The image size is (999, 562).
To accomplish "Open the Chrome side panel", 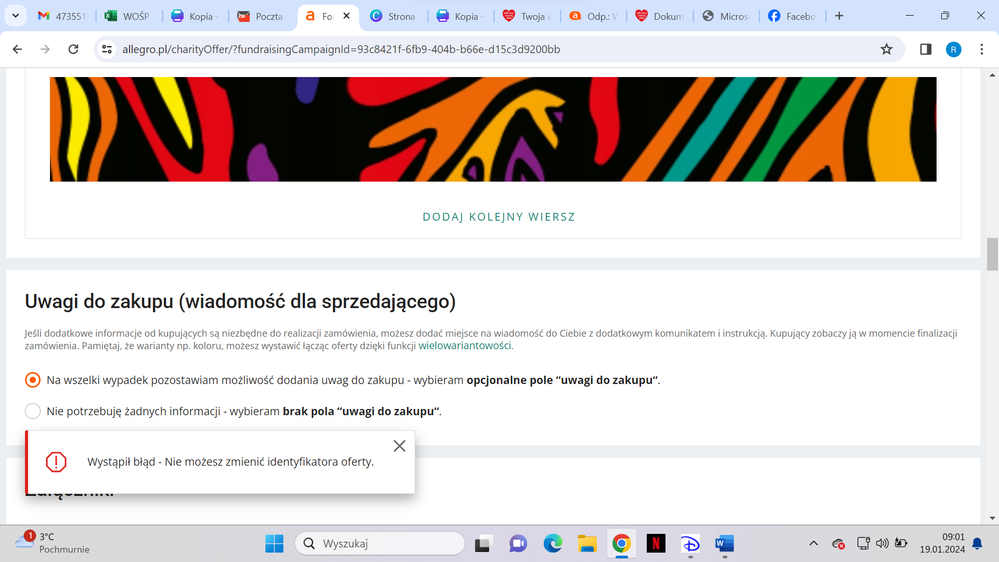I will (x=926, y=49).
